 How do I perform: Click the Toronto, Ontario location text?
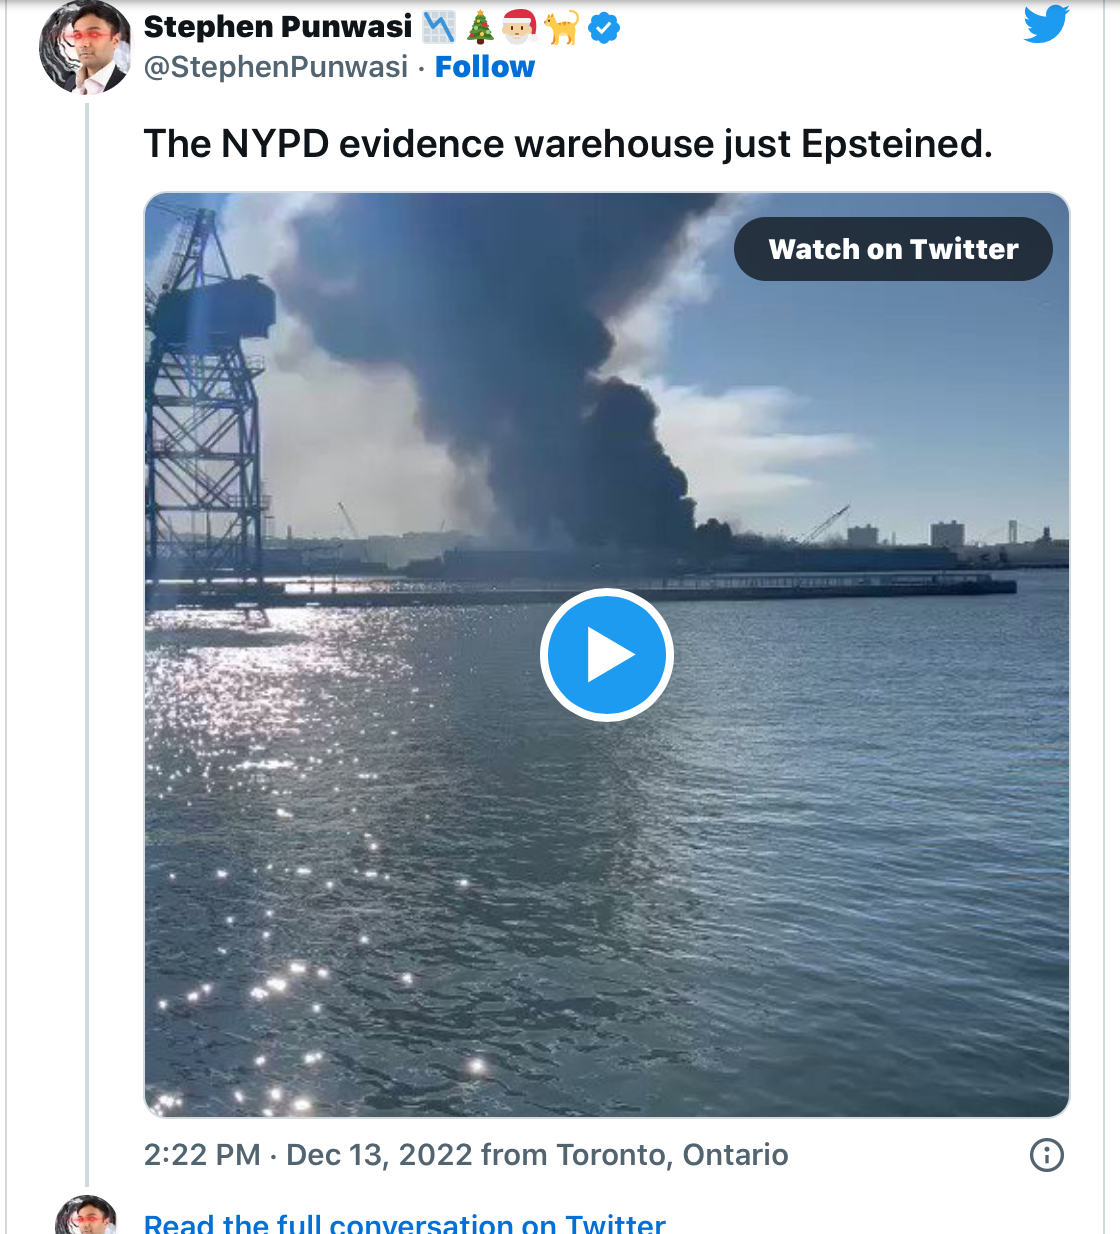tap(672, 1155)
